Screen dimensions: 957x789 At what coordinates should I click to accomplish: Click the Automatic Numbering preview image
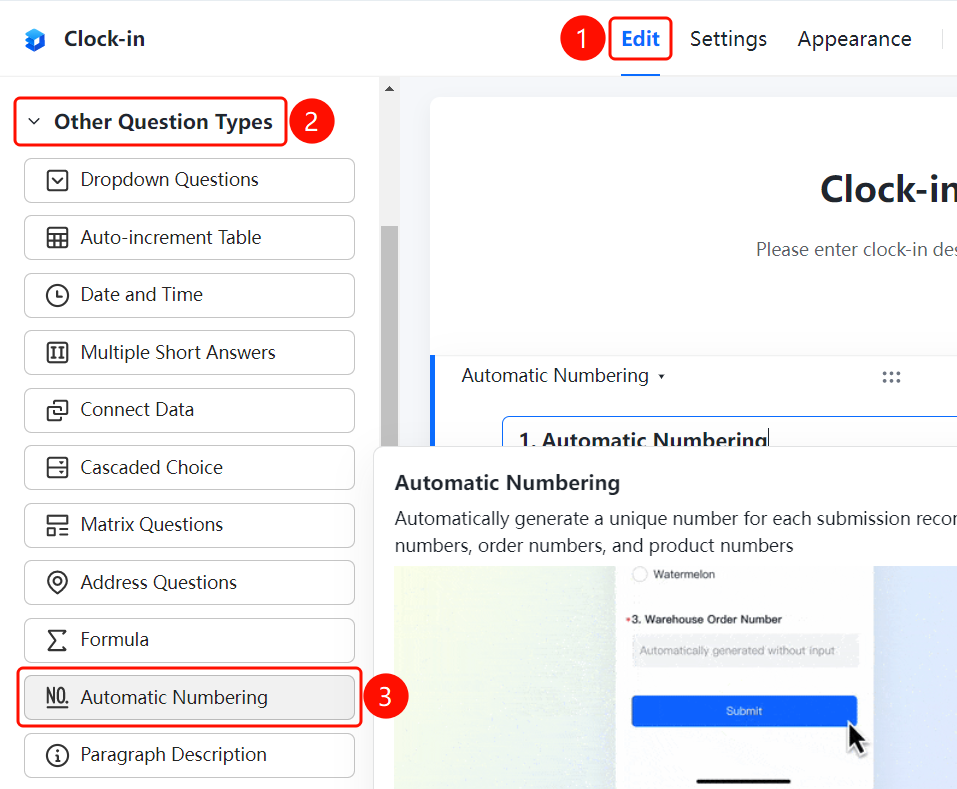675,677
